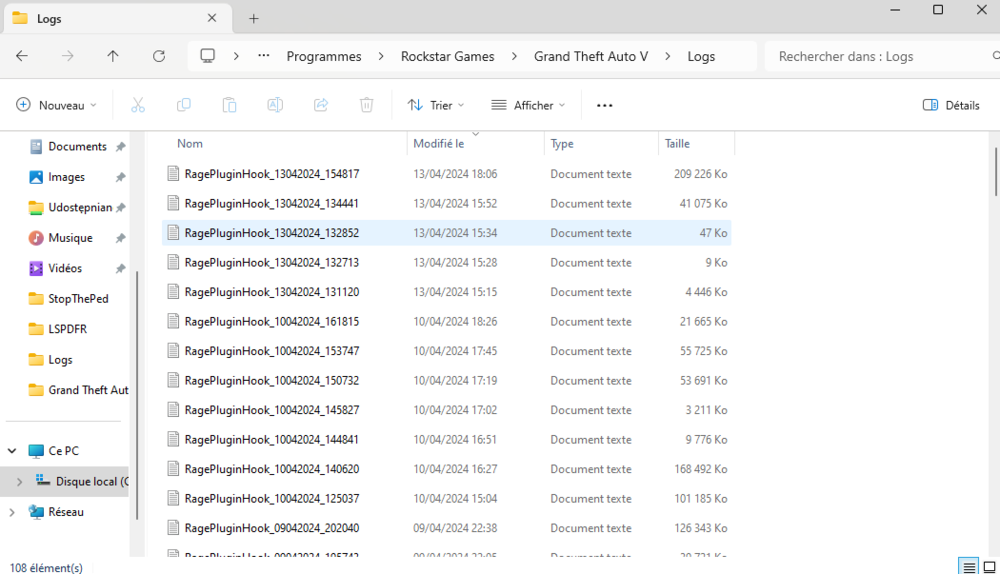Click the Cut scissors icon
The height and width of the screenshot is (574, 1000).
(138, 105)
